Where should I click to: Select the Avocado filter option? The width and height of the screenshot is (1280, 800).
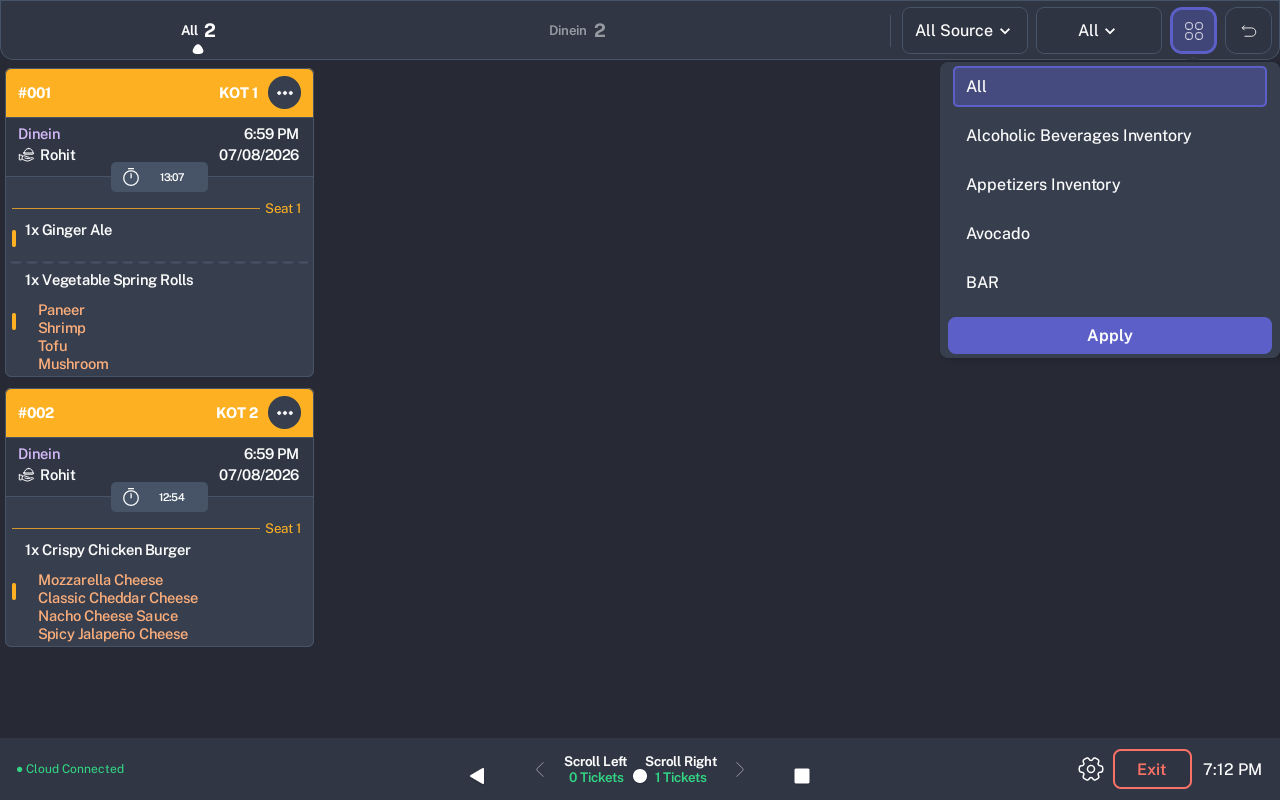click(1110, 234)
